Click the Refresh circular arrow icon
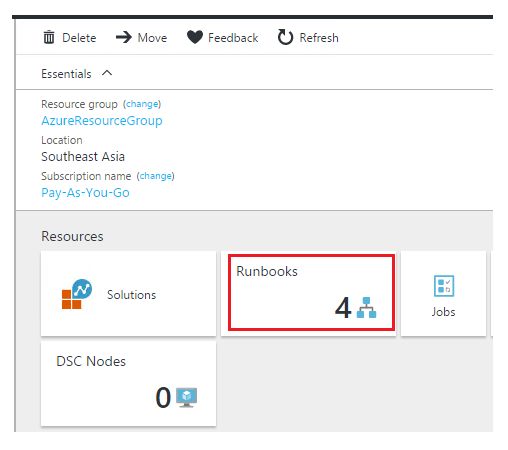Image resolution: width=508 pixels, height=450 pixels. pyautogui.click(x=285, y=37)
